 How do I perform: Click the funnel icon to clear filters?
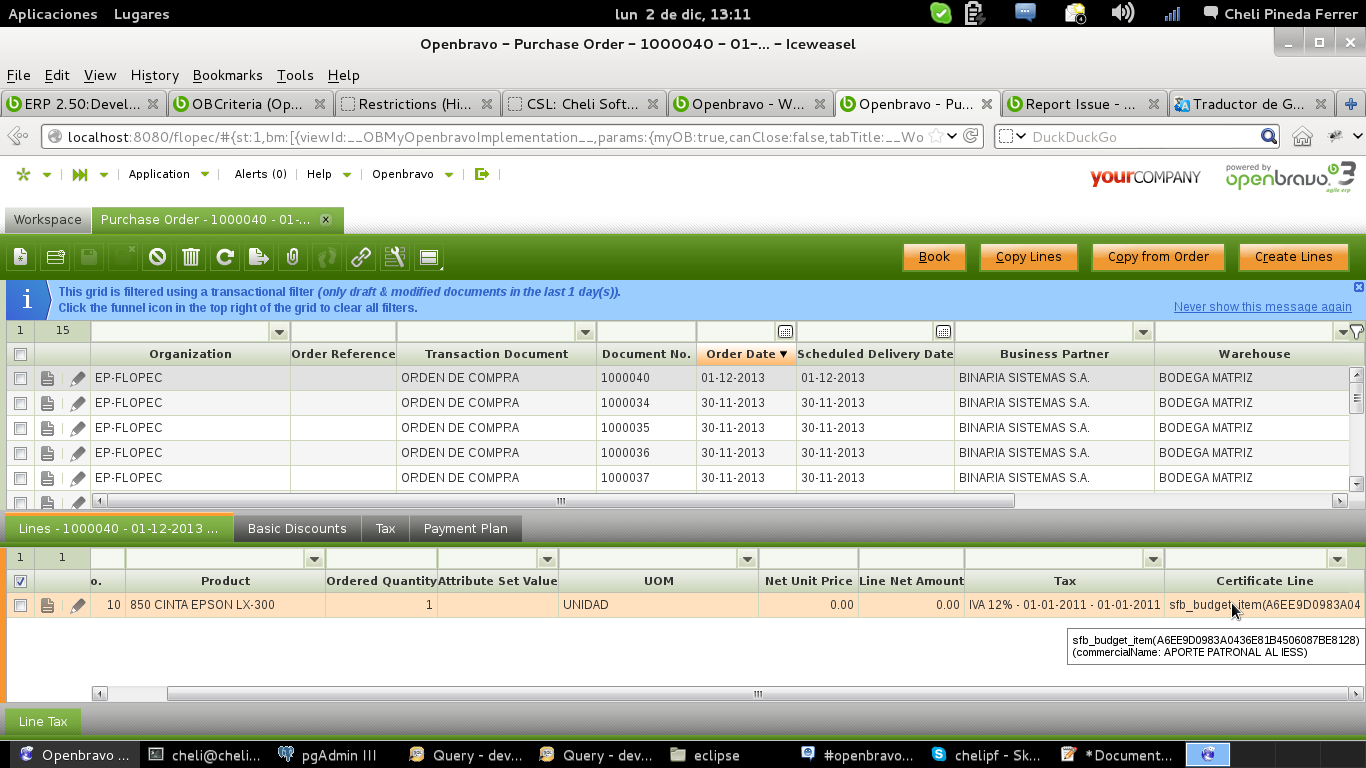1356,332
